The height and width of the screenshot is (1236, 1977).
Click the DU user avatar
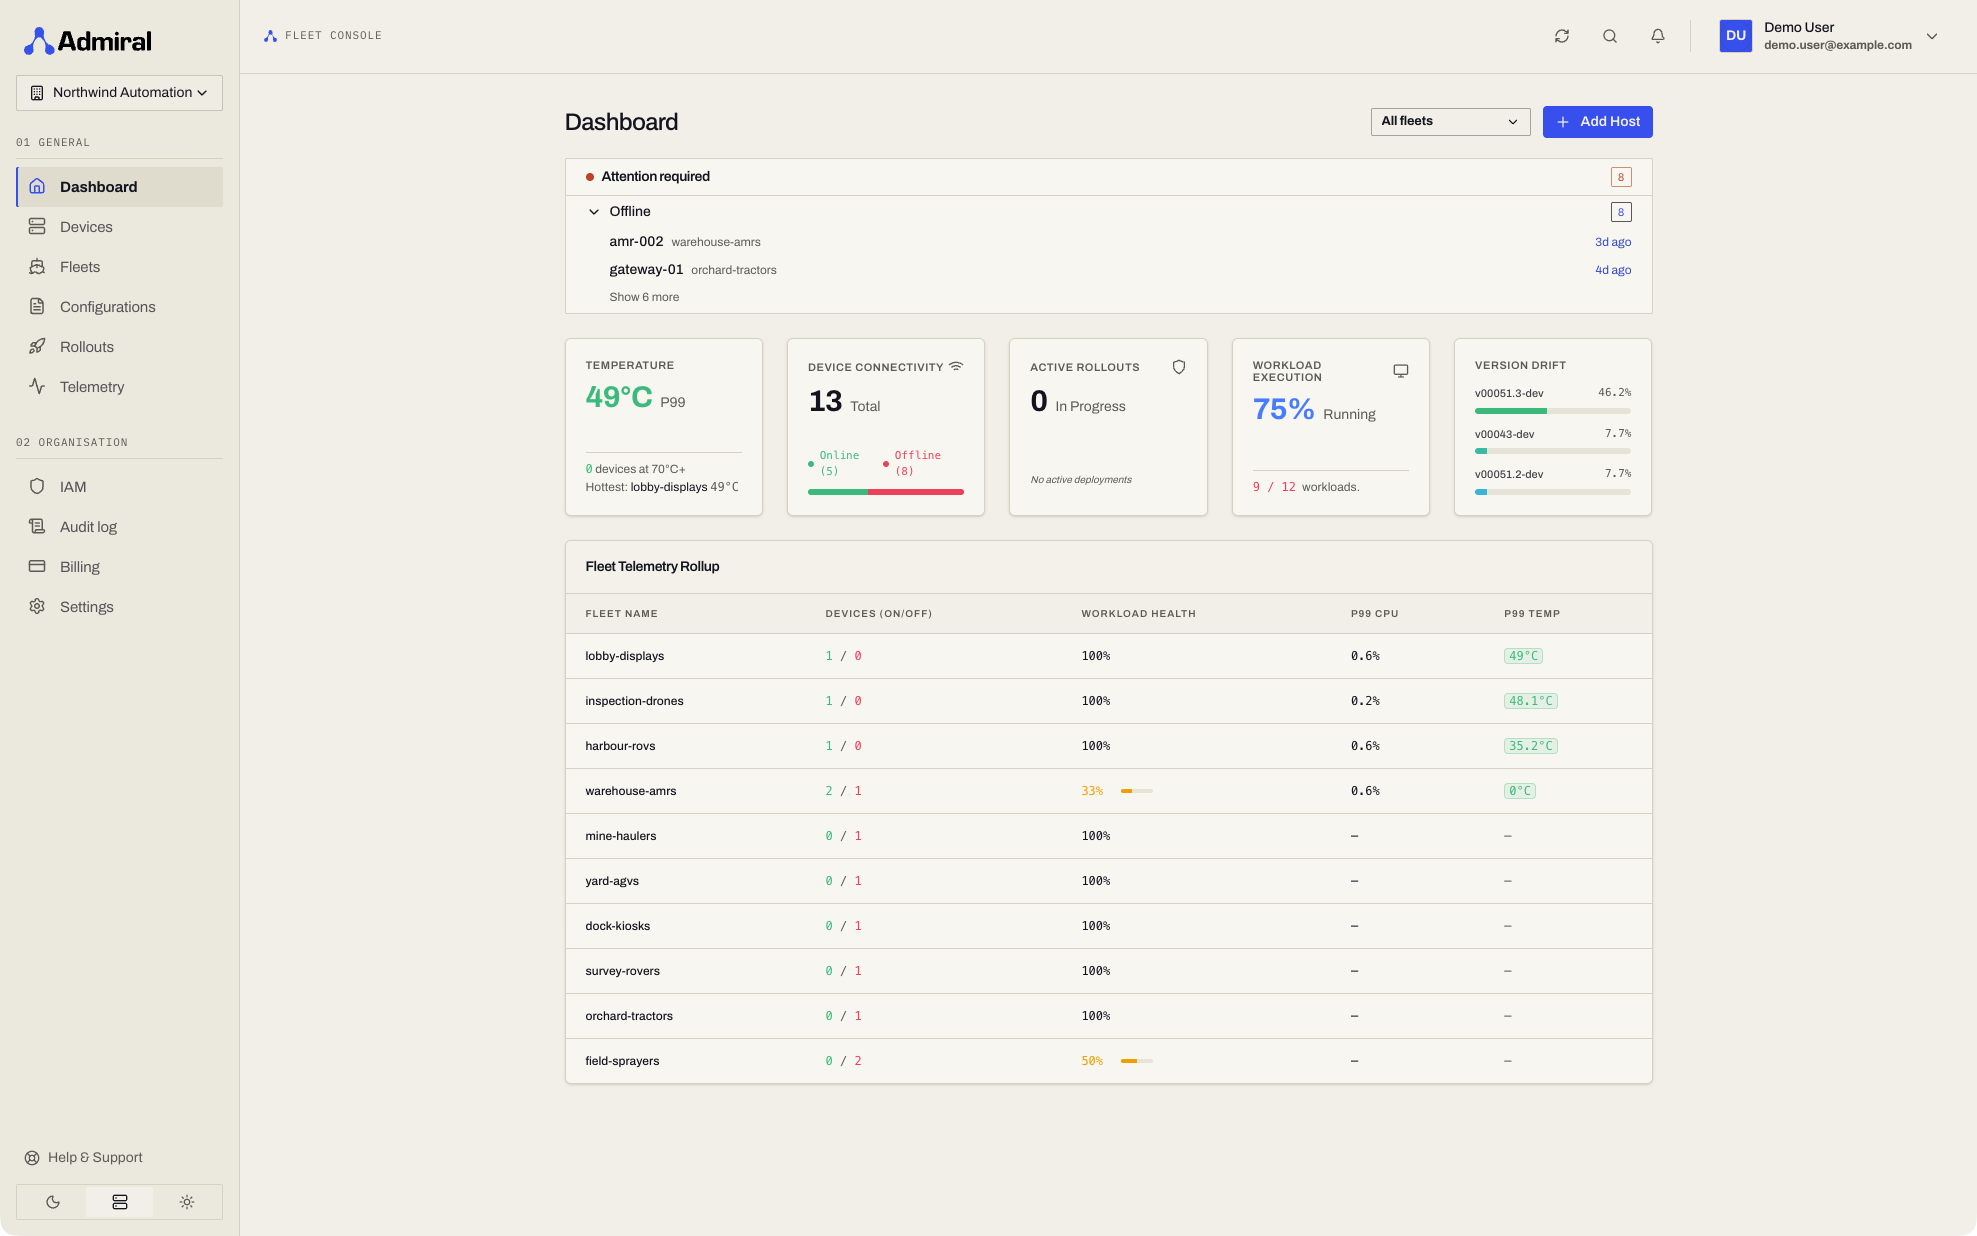coord(1735,36)
